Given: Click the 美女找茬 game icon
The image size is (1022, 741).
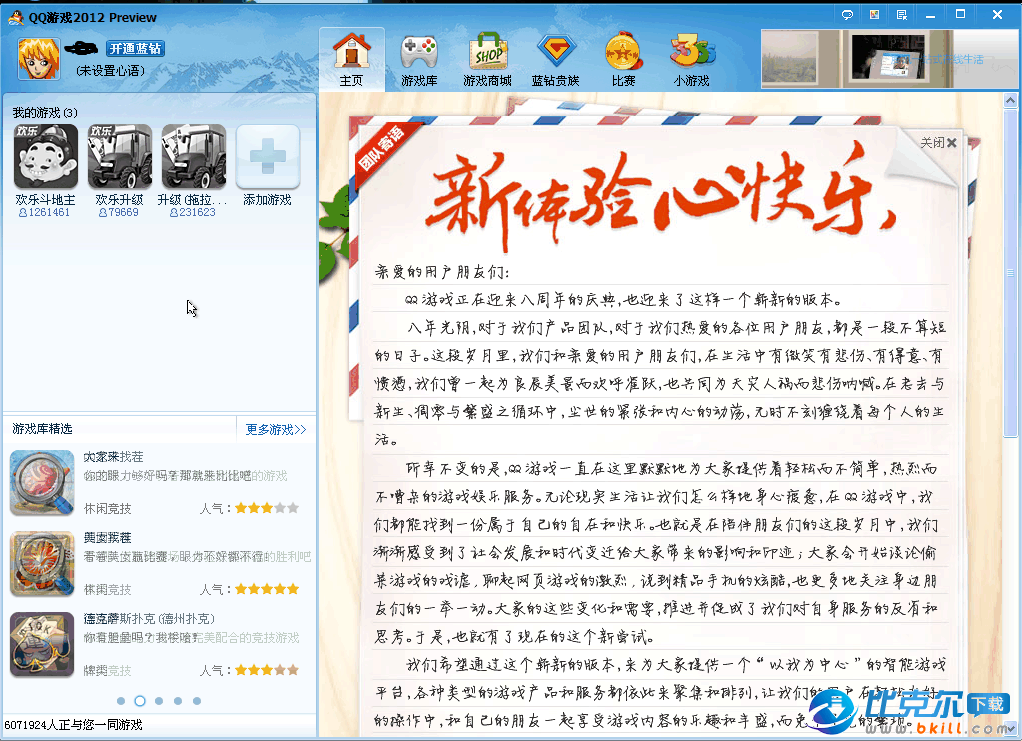Looking at the screenshot, I should click(x=42, y=564).
